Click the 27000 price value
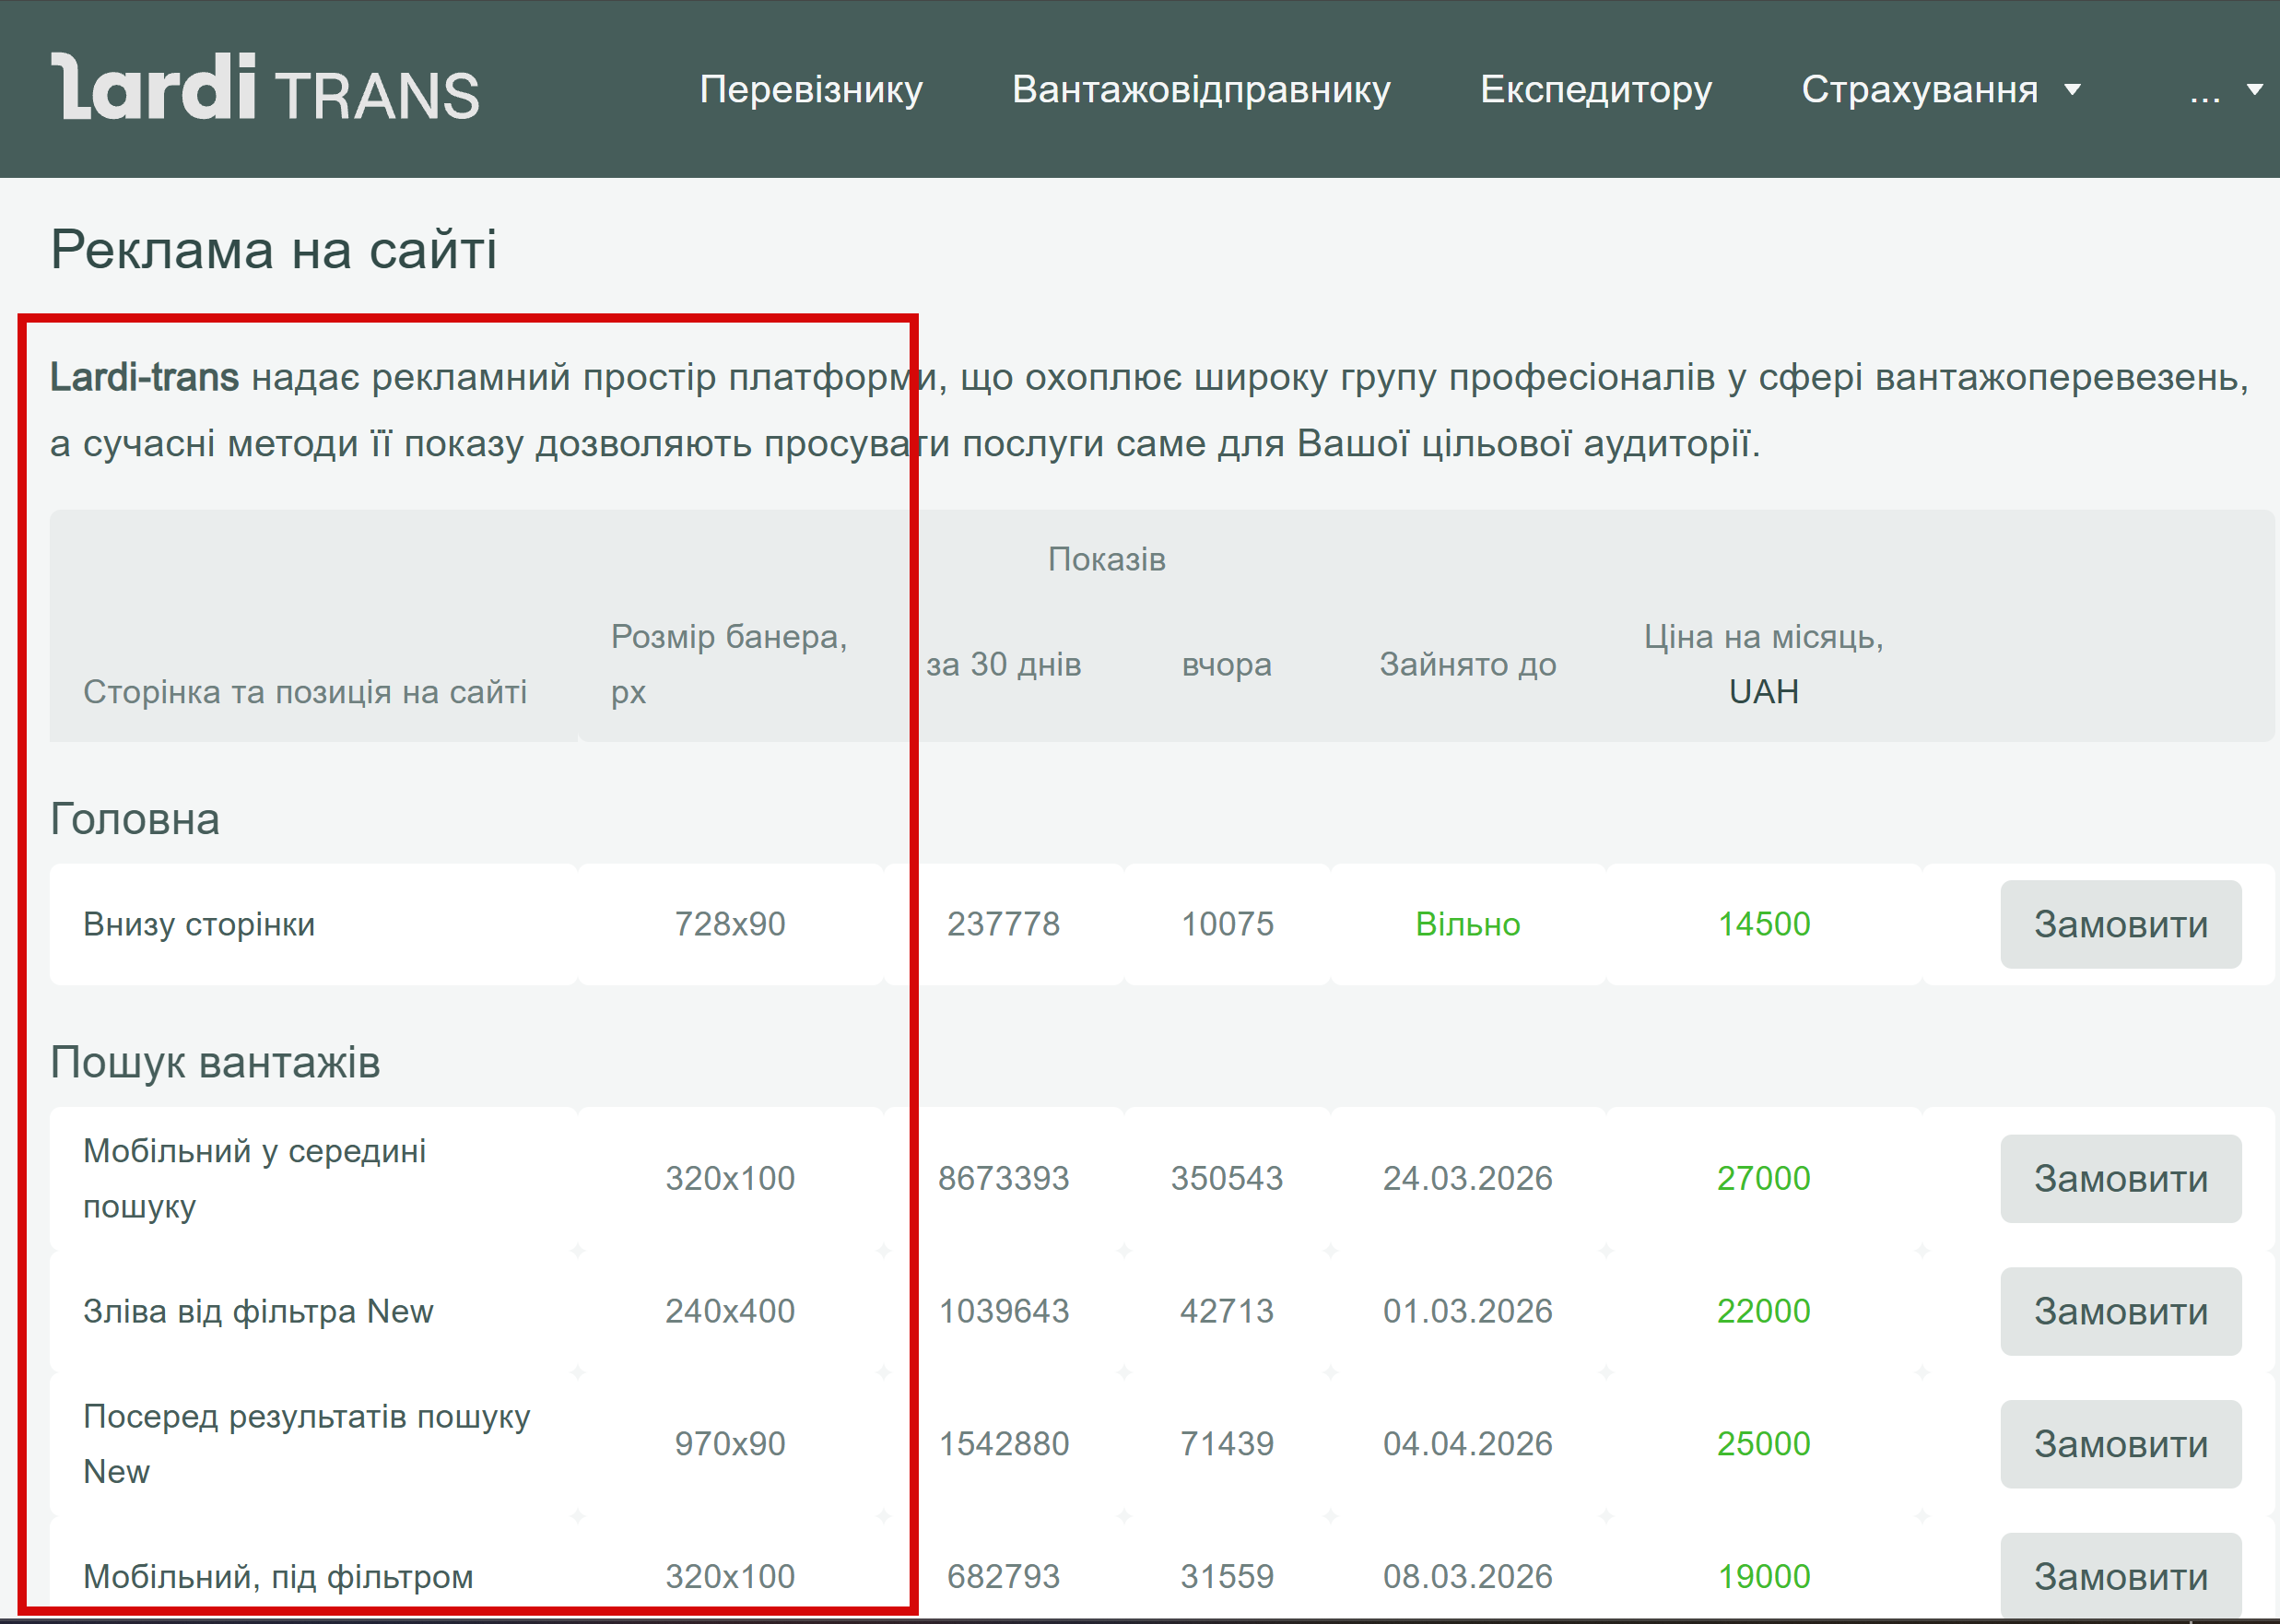The image size is (2280, 1624). (1763, 1178)
